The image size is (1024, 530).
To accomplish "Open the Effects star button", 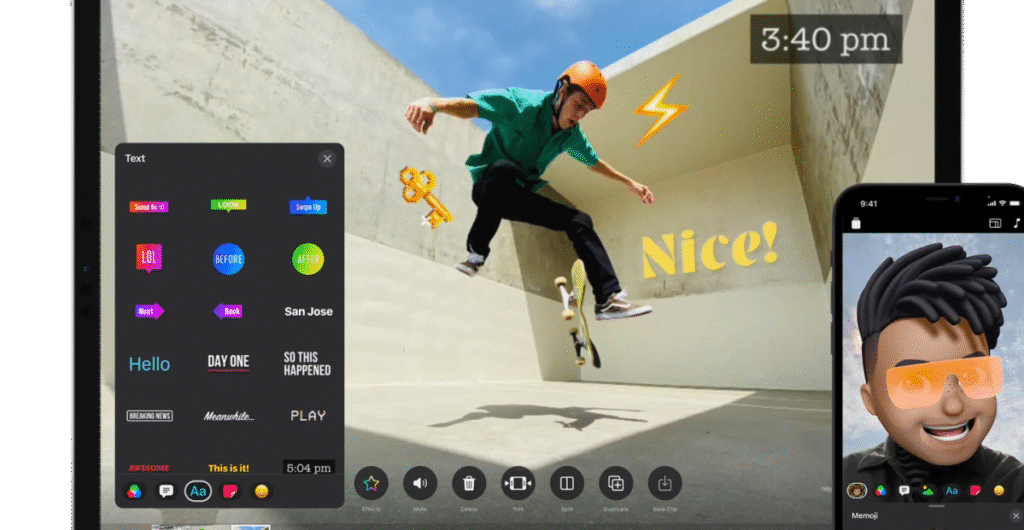I will coord(371,484).
